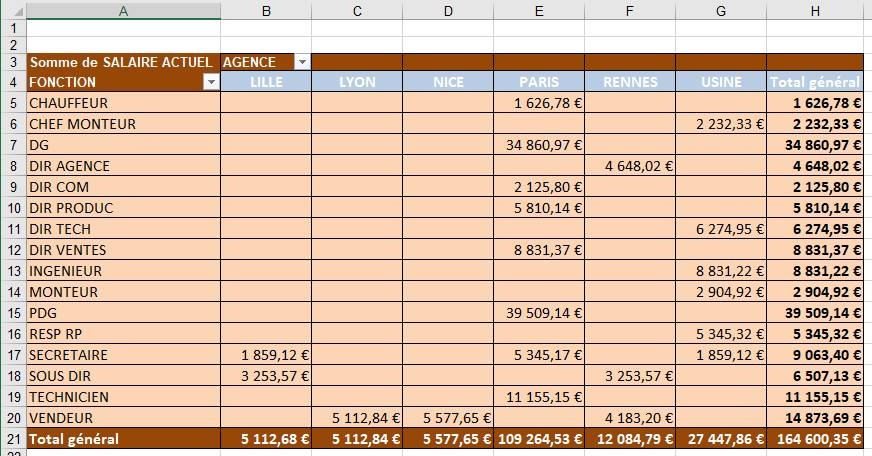Click the USINE column label cell
872x456 pixels.
(720, 82)
